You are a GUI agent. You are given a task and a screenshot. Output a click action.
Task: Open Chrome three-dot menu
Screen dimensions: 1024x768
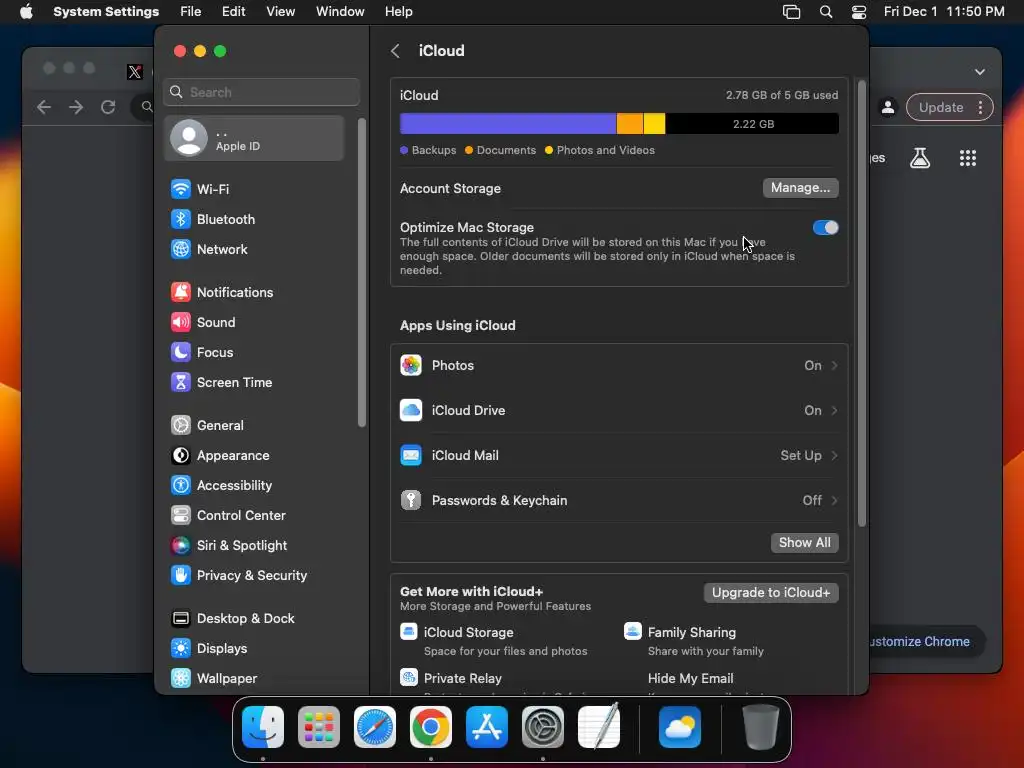[980, 108]
